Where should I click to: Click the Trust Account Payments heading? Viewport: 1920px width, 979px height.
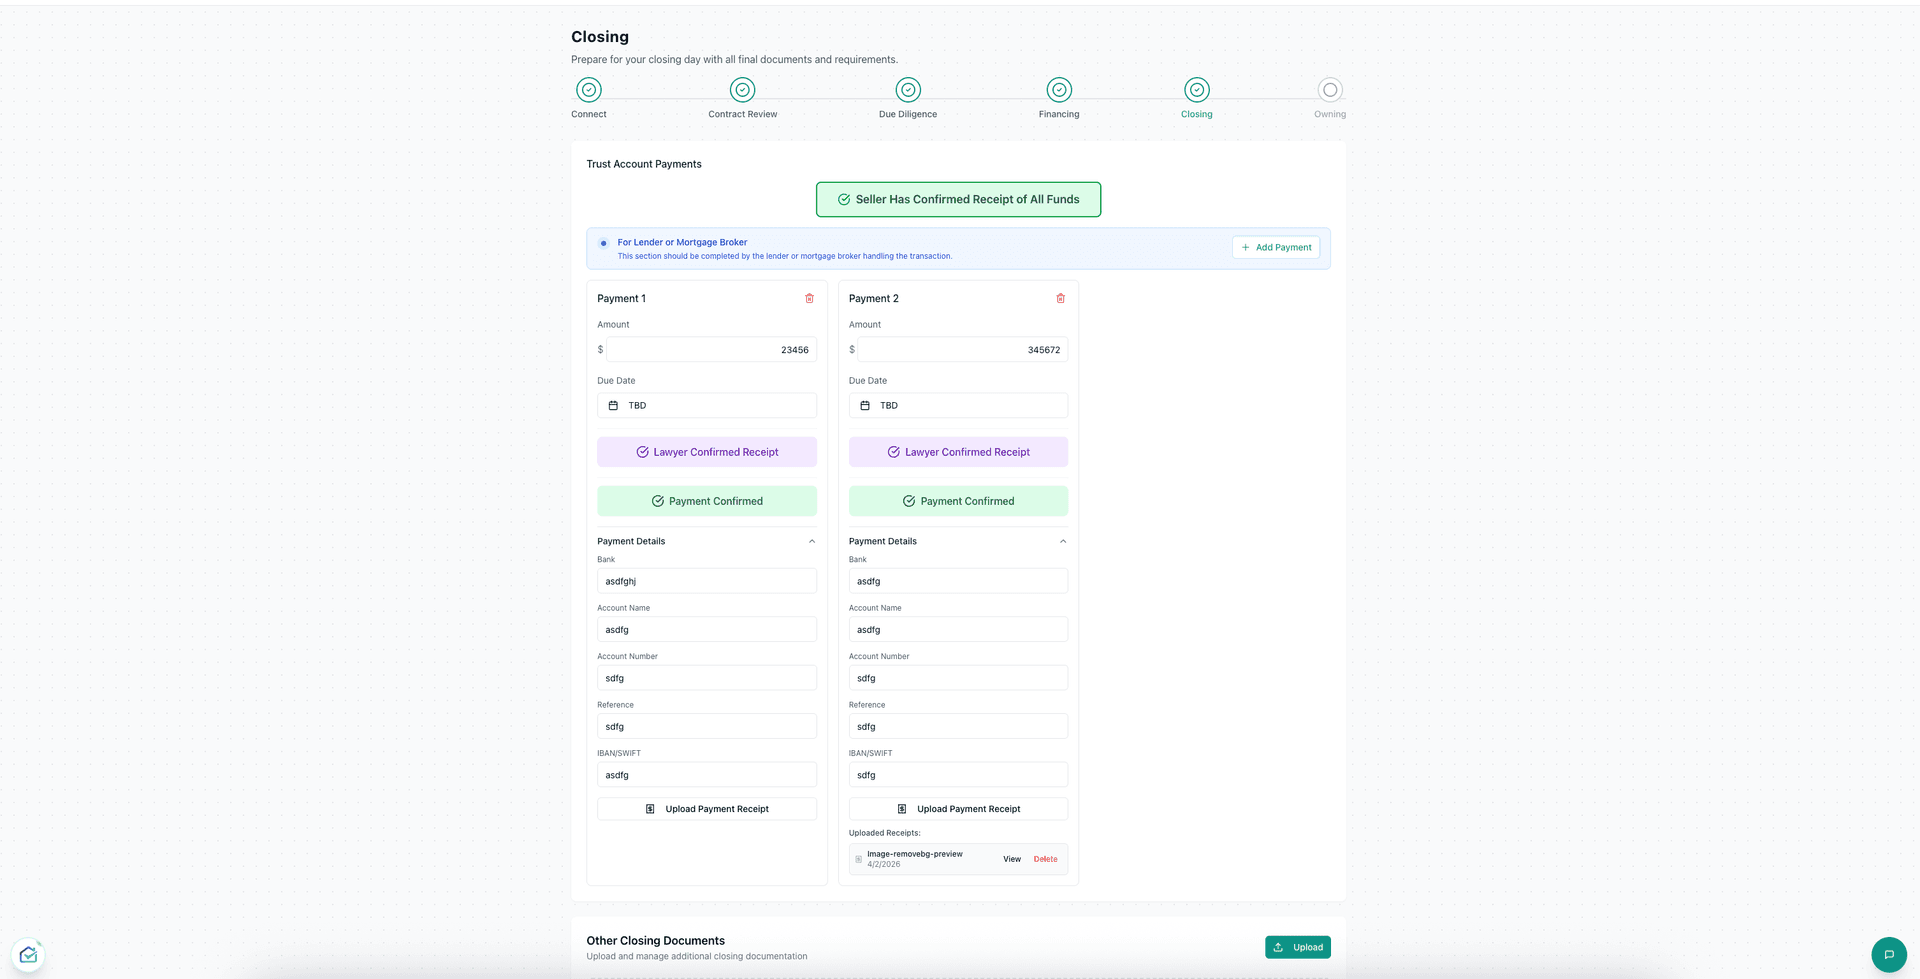(644, 164)
